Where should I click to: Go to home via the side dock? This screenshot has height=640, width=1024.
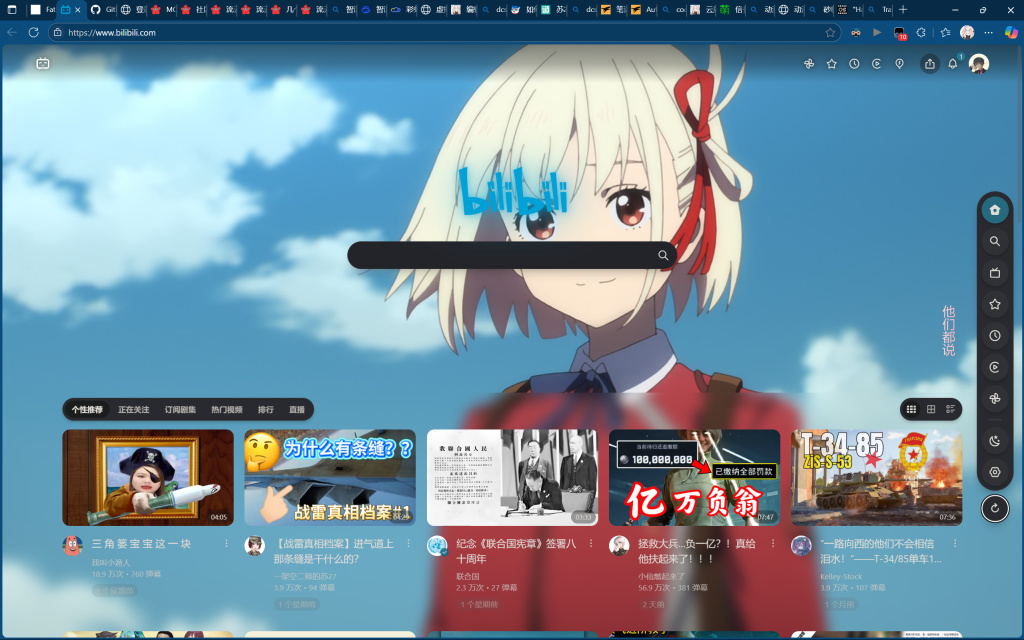[x=995, y=210]
